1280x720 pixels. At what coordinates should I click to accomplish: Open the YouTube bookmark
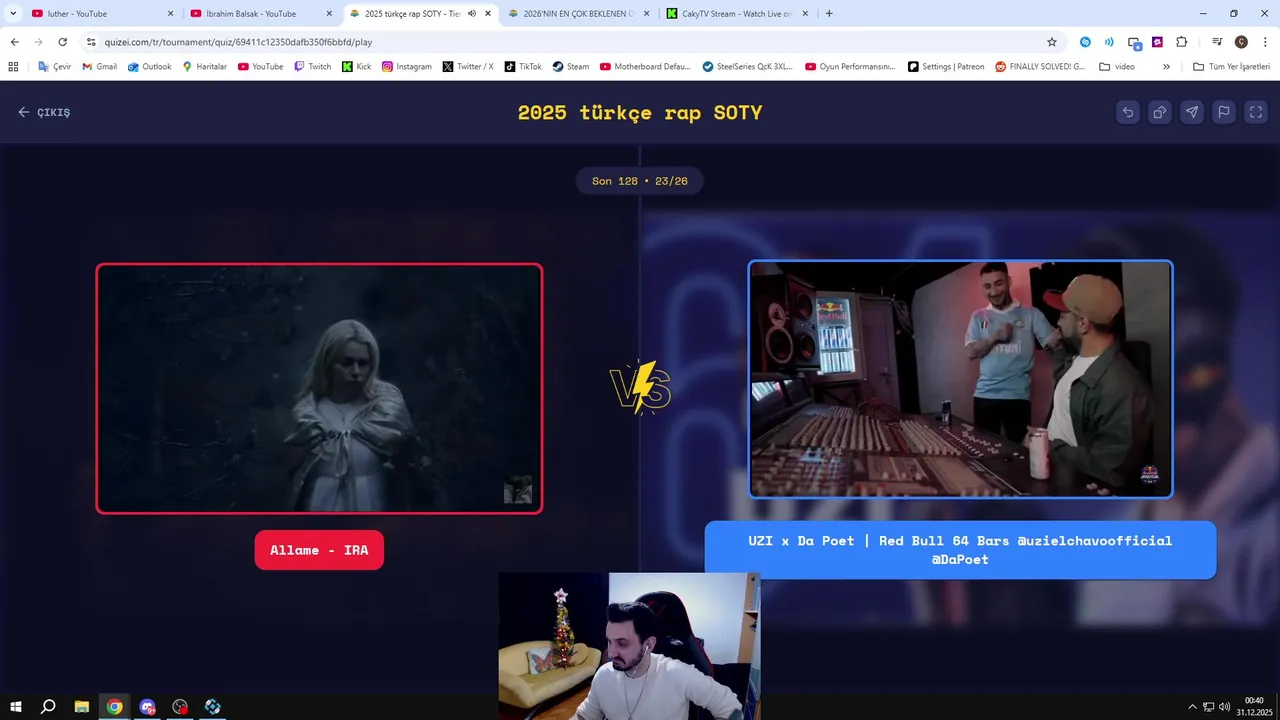click(260, 67)
